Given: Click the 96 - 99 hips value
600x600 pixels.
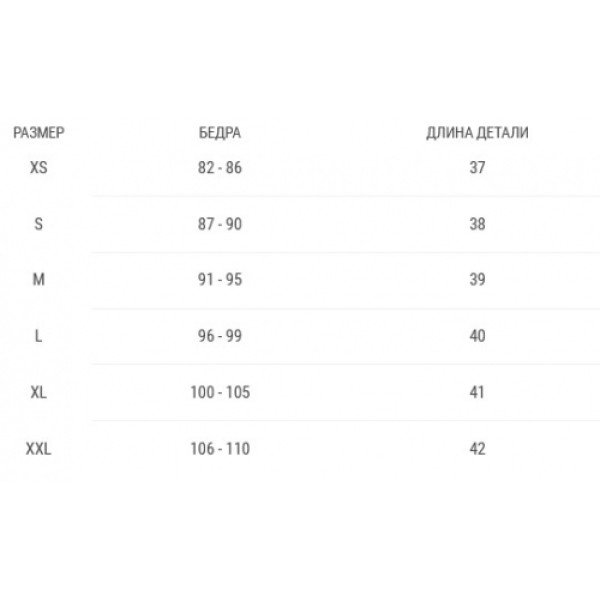Looking at the screenshot, I should tap(220, 336).
